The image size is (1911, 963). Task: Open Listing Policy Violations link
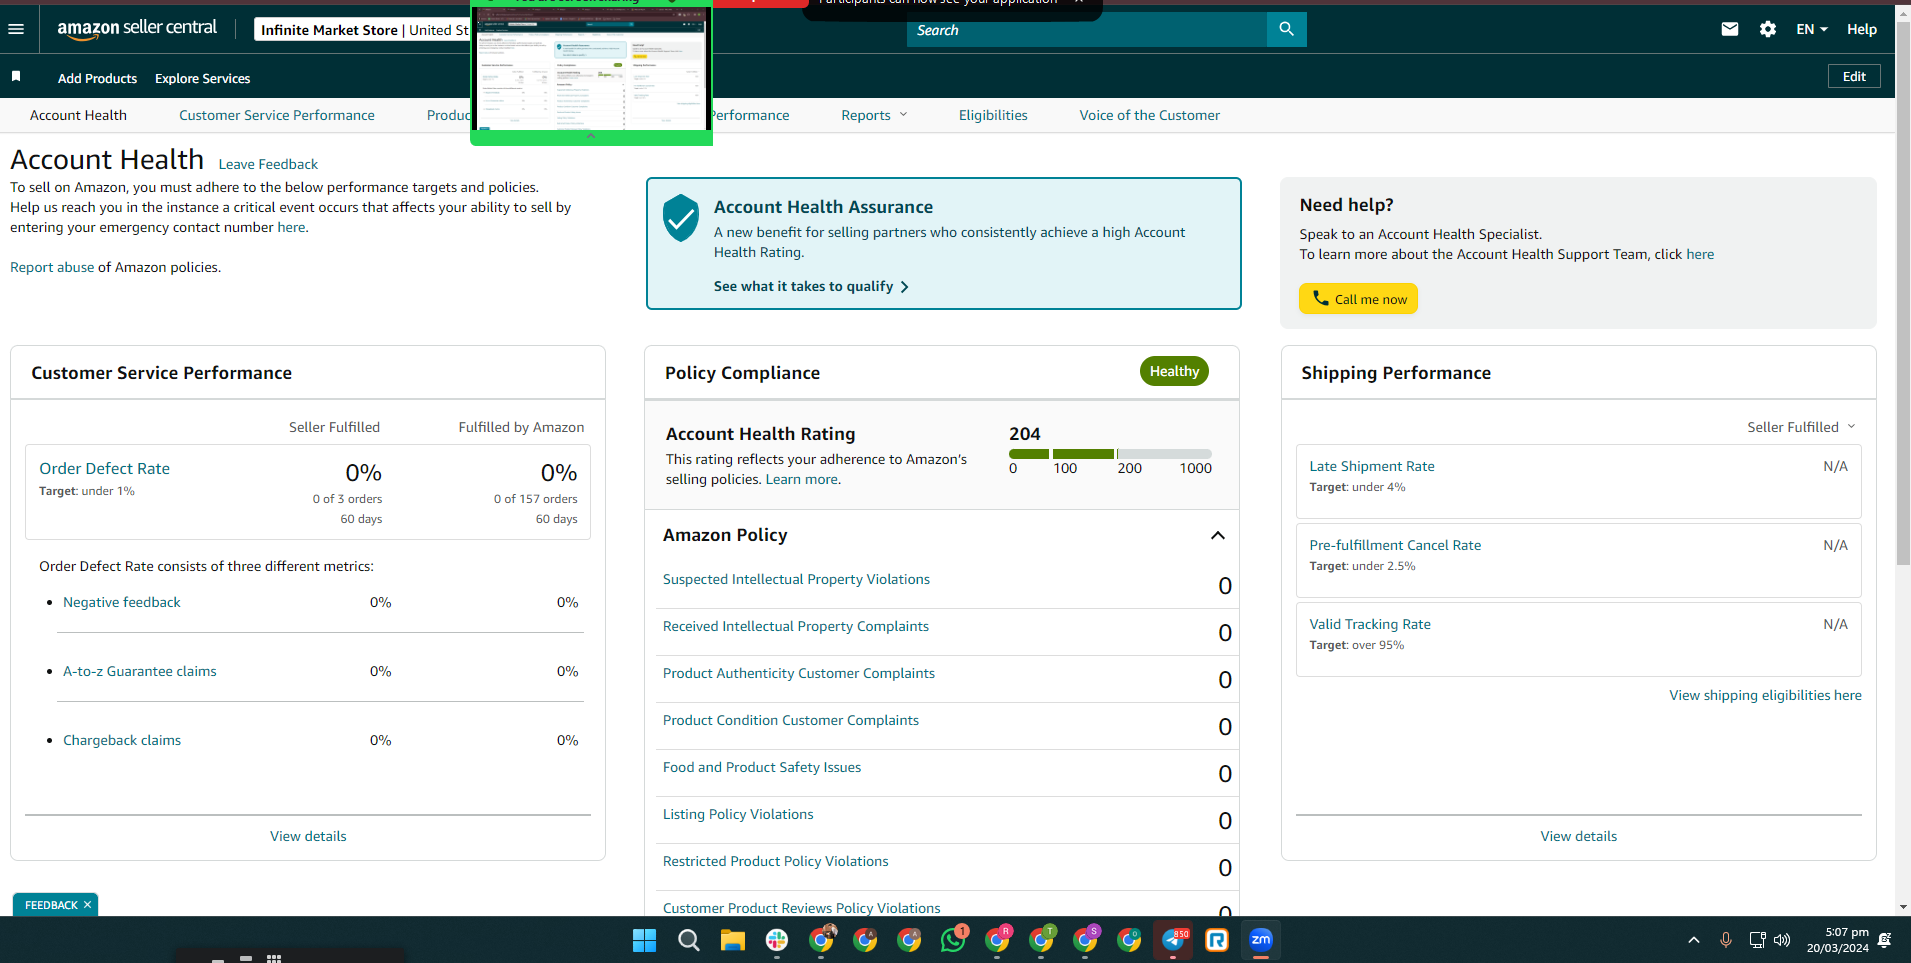coord(738,814)
